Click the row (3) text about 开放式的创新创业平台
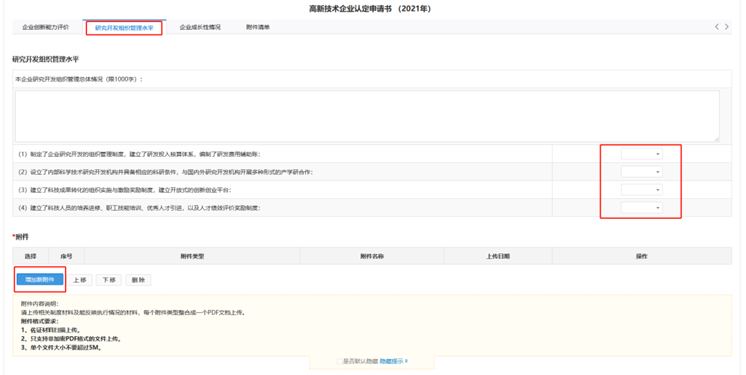The height and width of the screenshot is (375, 746). 124,190
